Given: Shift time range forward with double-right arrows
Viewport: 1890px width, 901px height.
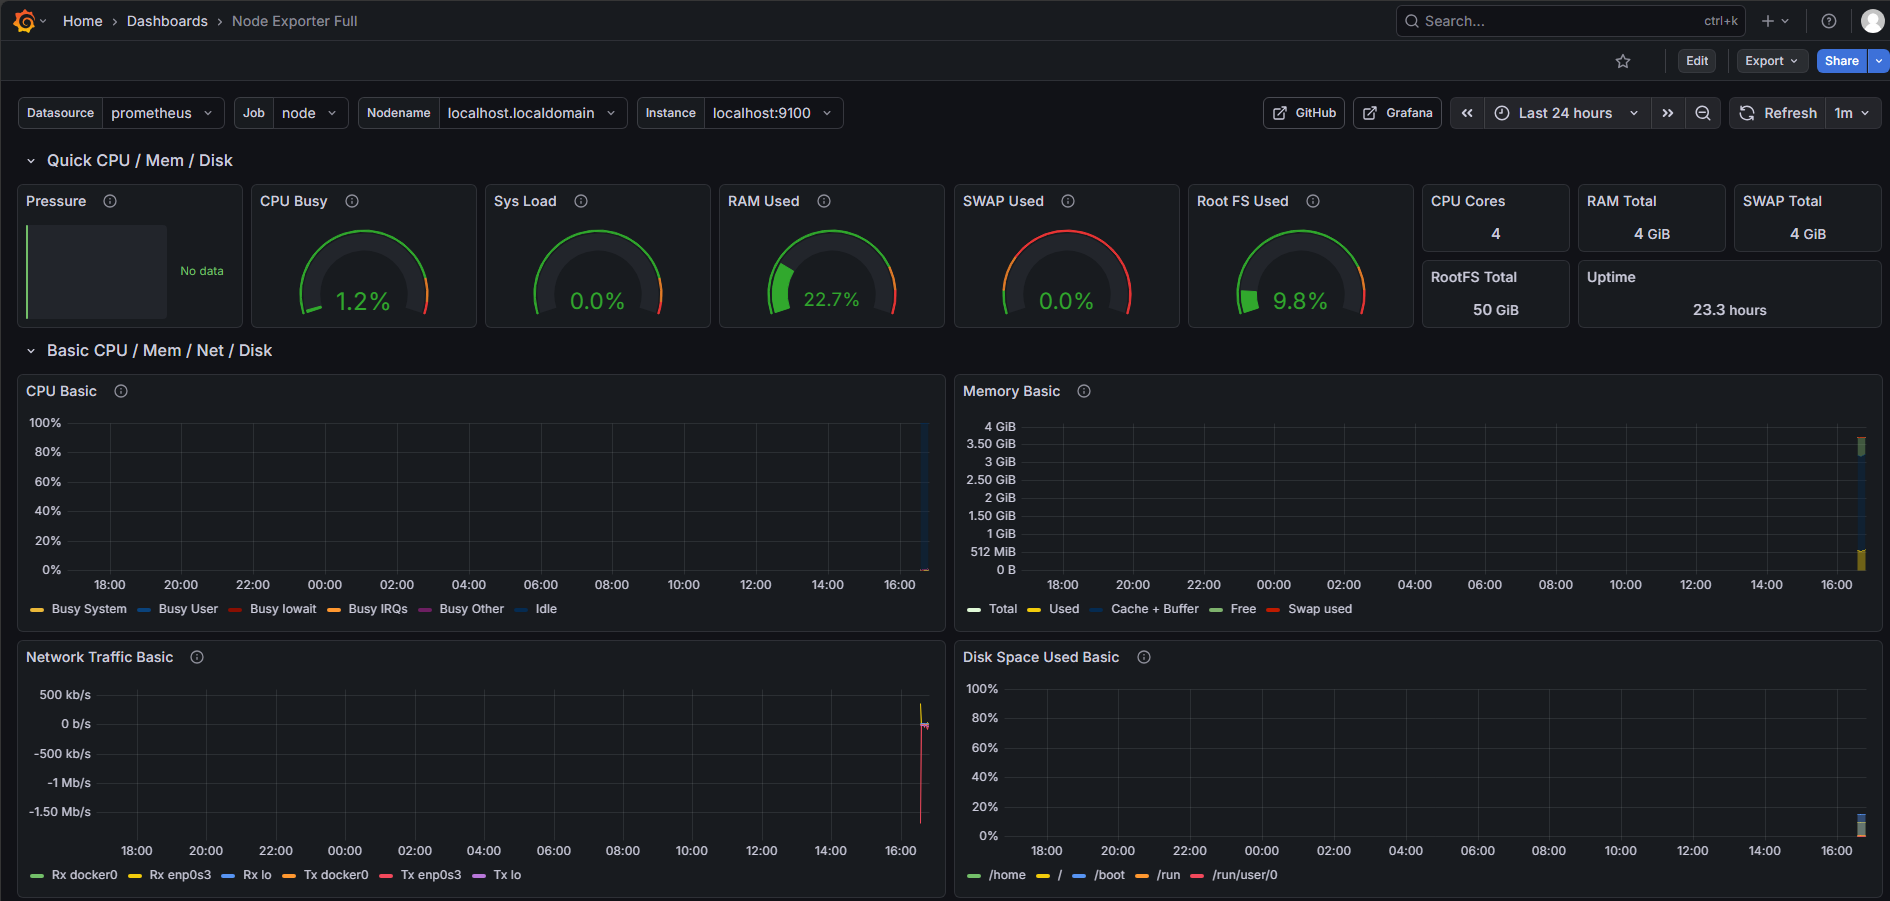Looking at the screenshot, I should (1667, 113).
